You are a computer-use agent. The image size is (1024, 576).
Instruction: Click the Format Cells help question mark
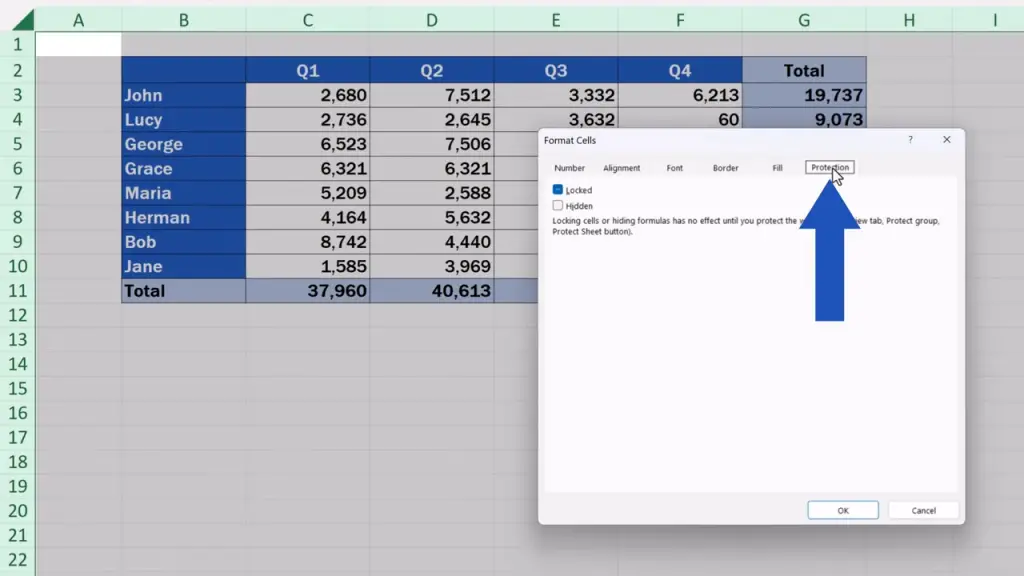click(x=910, y=140)
